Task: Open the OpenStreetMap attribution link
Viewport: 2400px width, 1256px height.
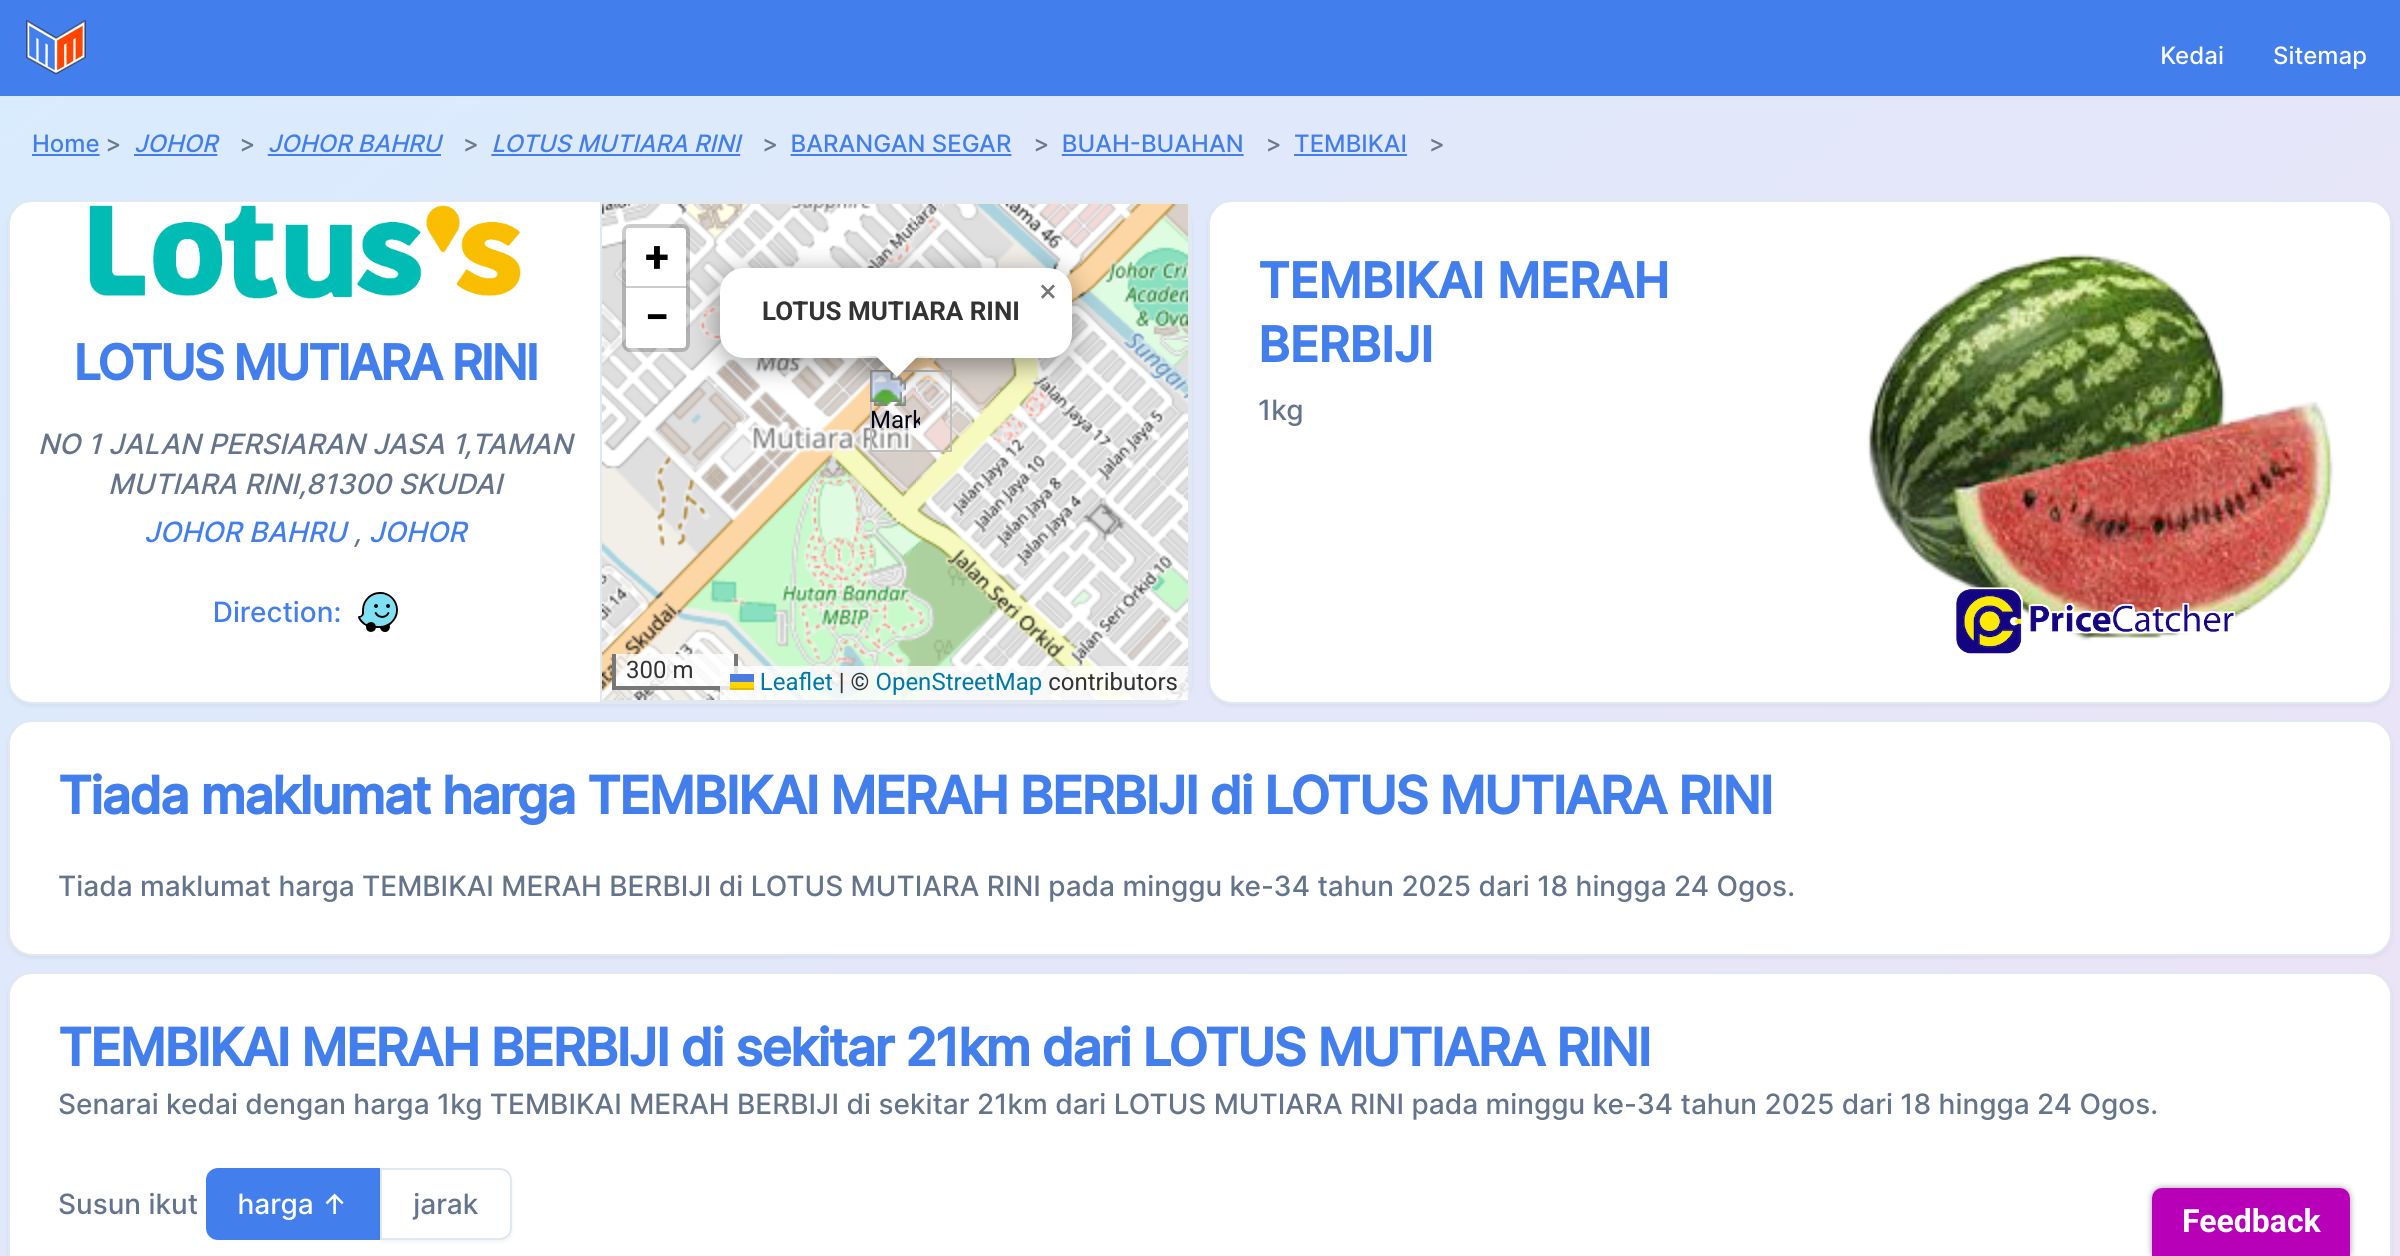Action: [x=958, y=682]
